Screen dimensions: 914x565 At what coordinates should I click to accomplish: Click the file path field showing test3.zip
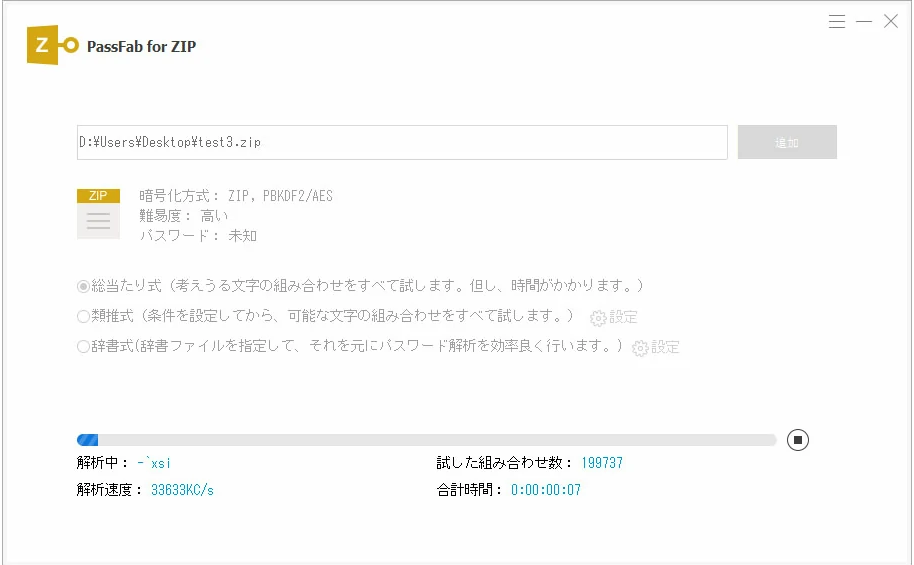tap(402, 142)
